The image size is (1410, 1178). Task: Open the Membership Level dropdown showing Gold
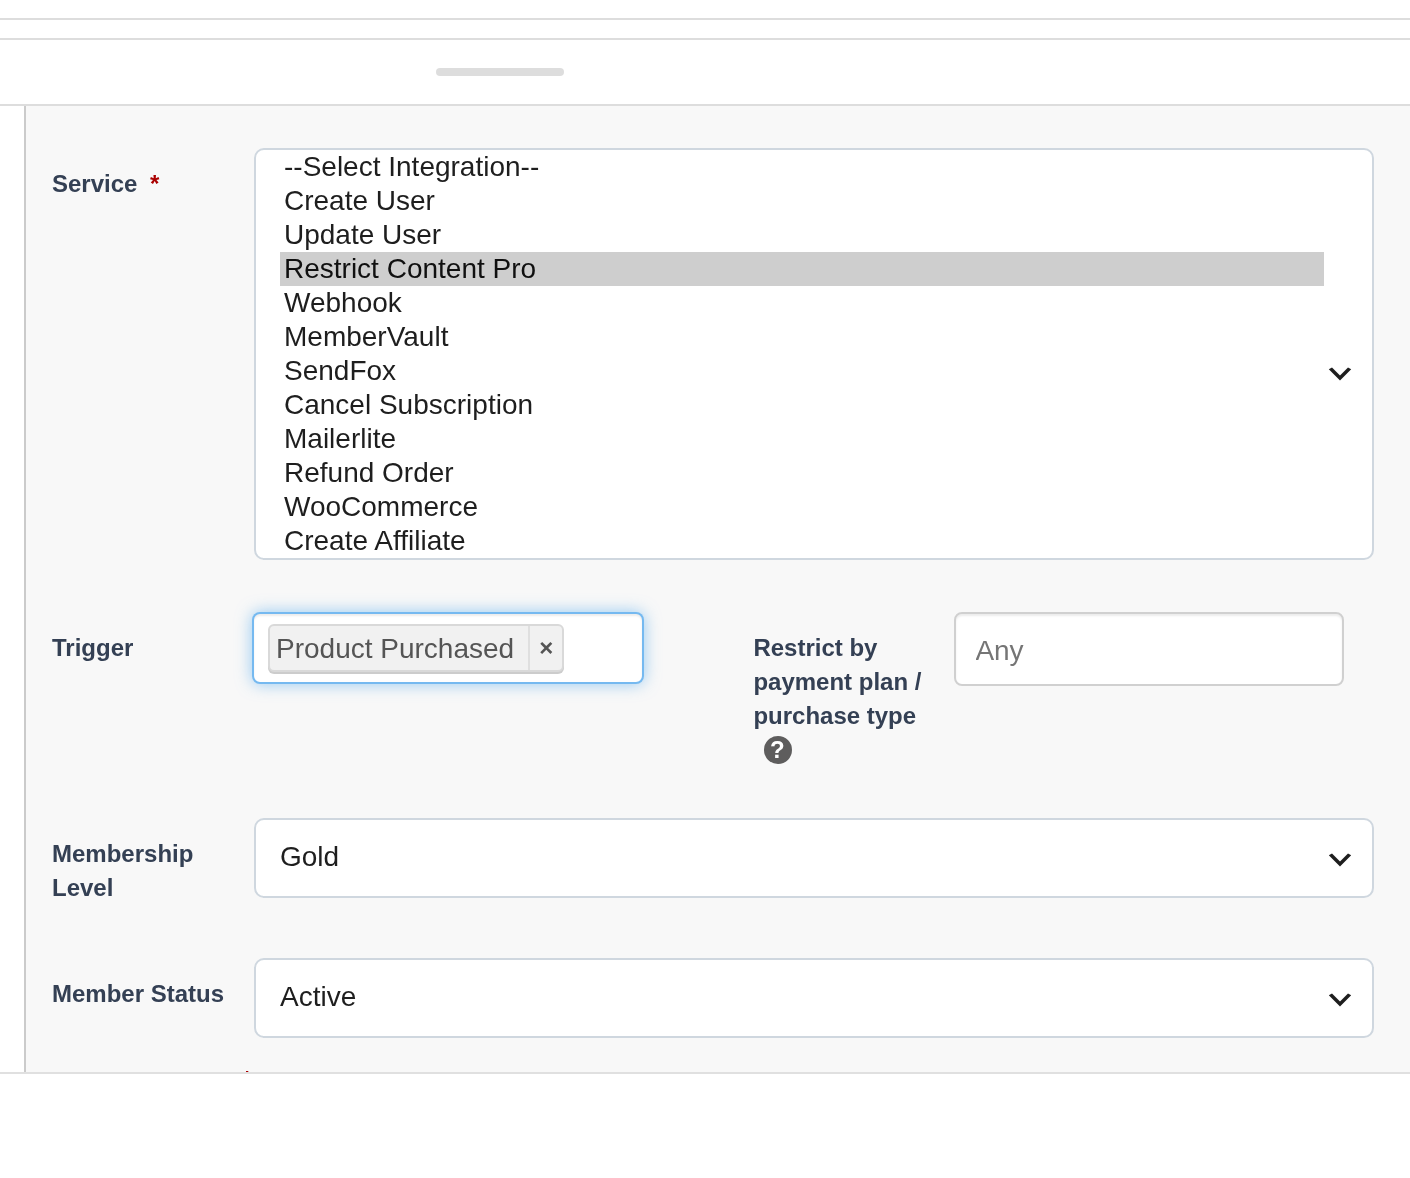pos(814,858)
